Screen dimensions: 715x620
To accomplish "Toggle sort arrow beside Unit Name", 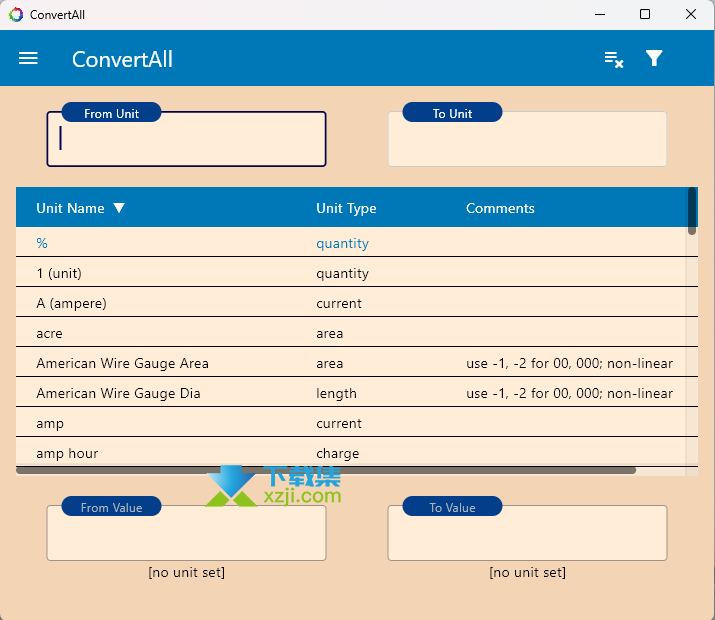I will 119,208.
